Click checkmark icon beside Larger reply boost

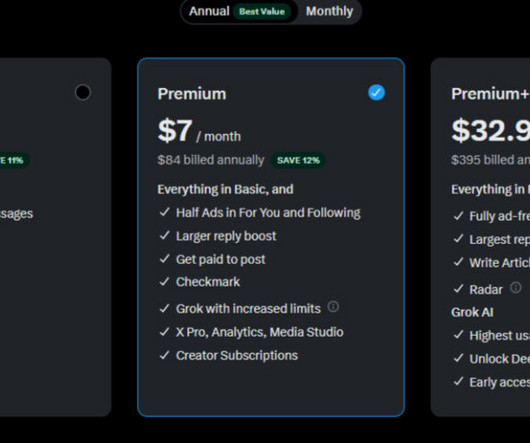click(165, 236)
